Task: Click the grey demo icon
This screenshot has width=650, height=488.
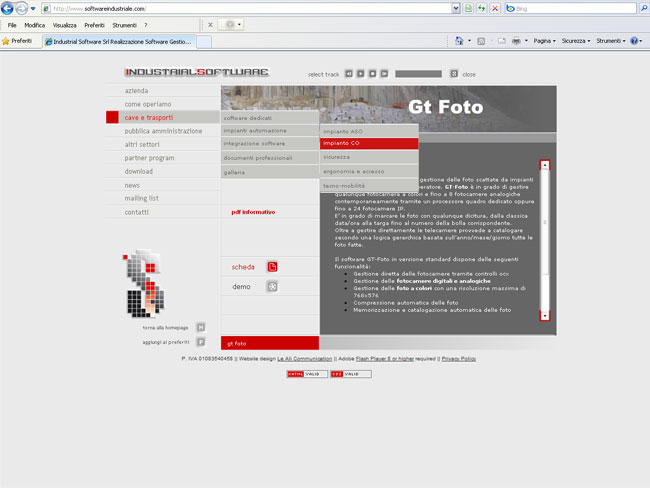Action: click(x=272, y=286)
